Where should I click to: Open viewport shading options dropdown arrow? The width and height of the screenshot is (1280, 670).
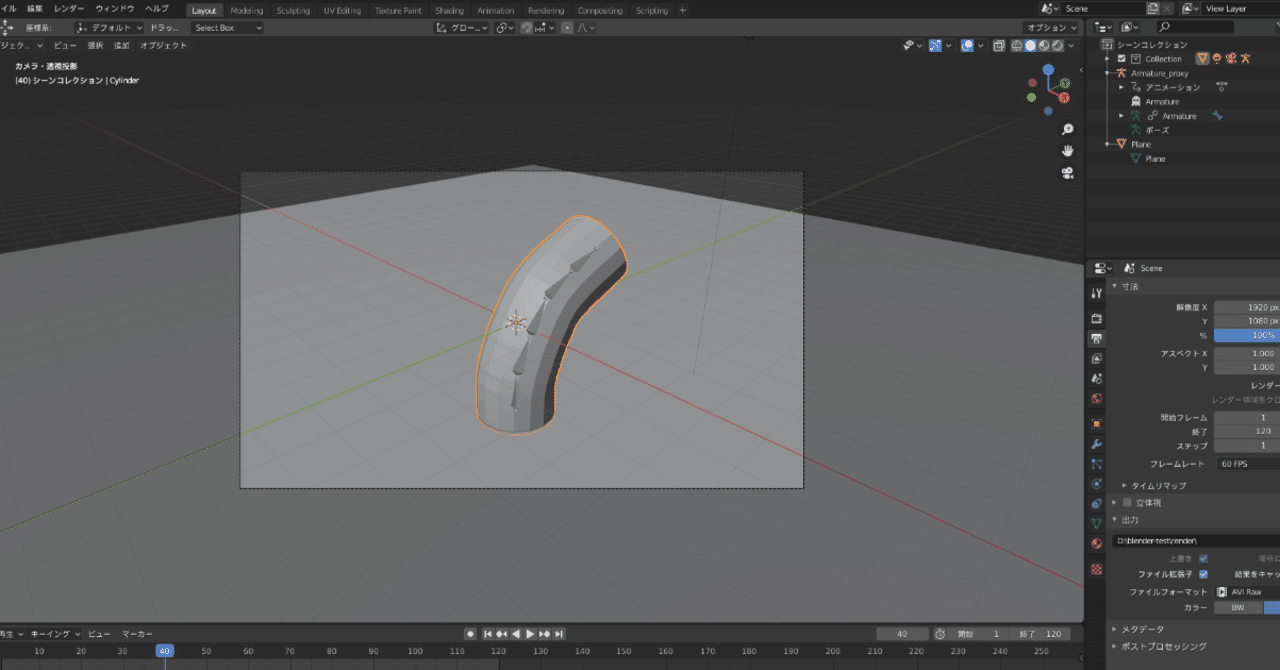coord(1071,45)
